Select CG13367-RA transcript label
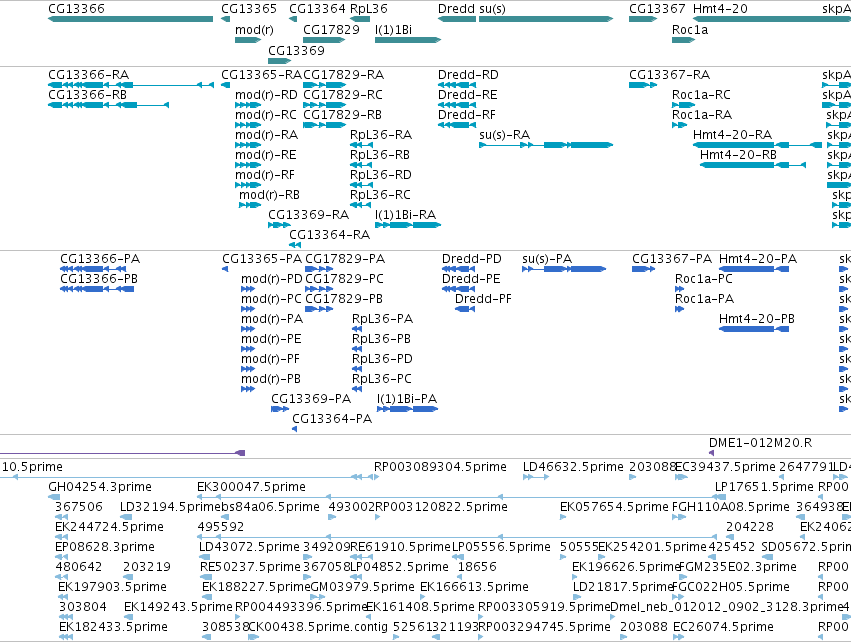The height and width of the screenshot is (642, 851). click(669, 74)
